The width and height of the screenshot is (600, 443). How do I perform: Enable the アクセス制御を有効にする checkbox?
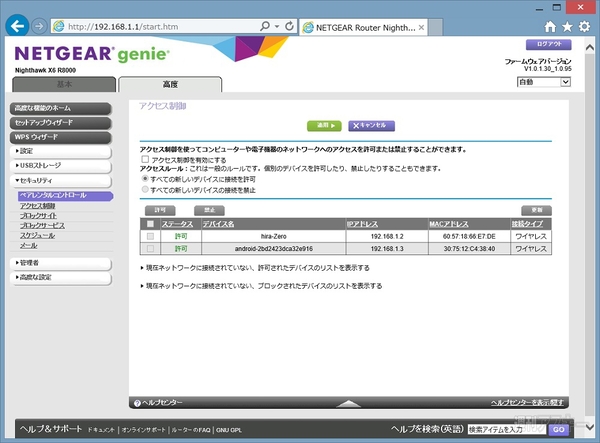[x=146, y=159]
